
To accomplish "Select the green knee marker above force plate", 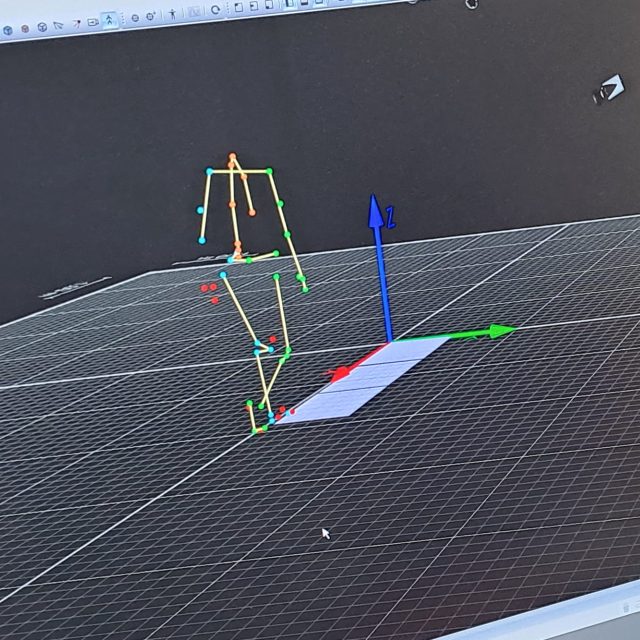I will pyautogui.click(x=287, y=350).
